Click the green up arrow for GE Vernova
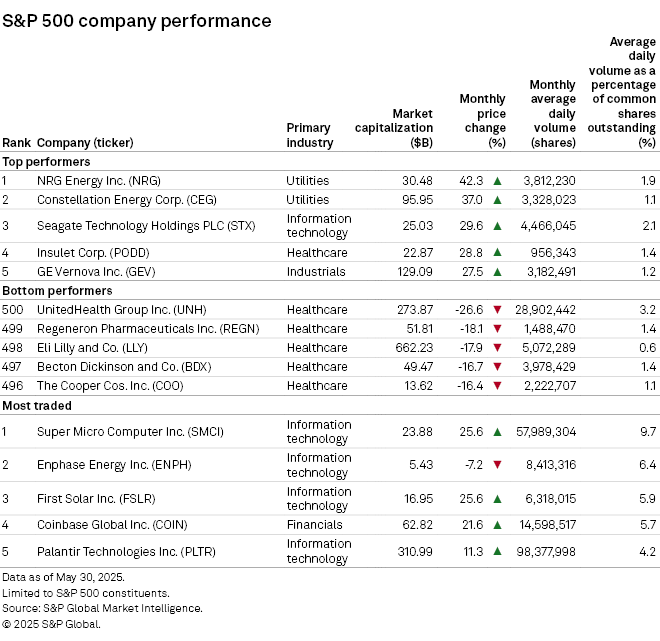Screen dimensions: 660x641 496,272
